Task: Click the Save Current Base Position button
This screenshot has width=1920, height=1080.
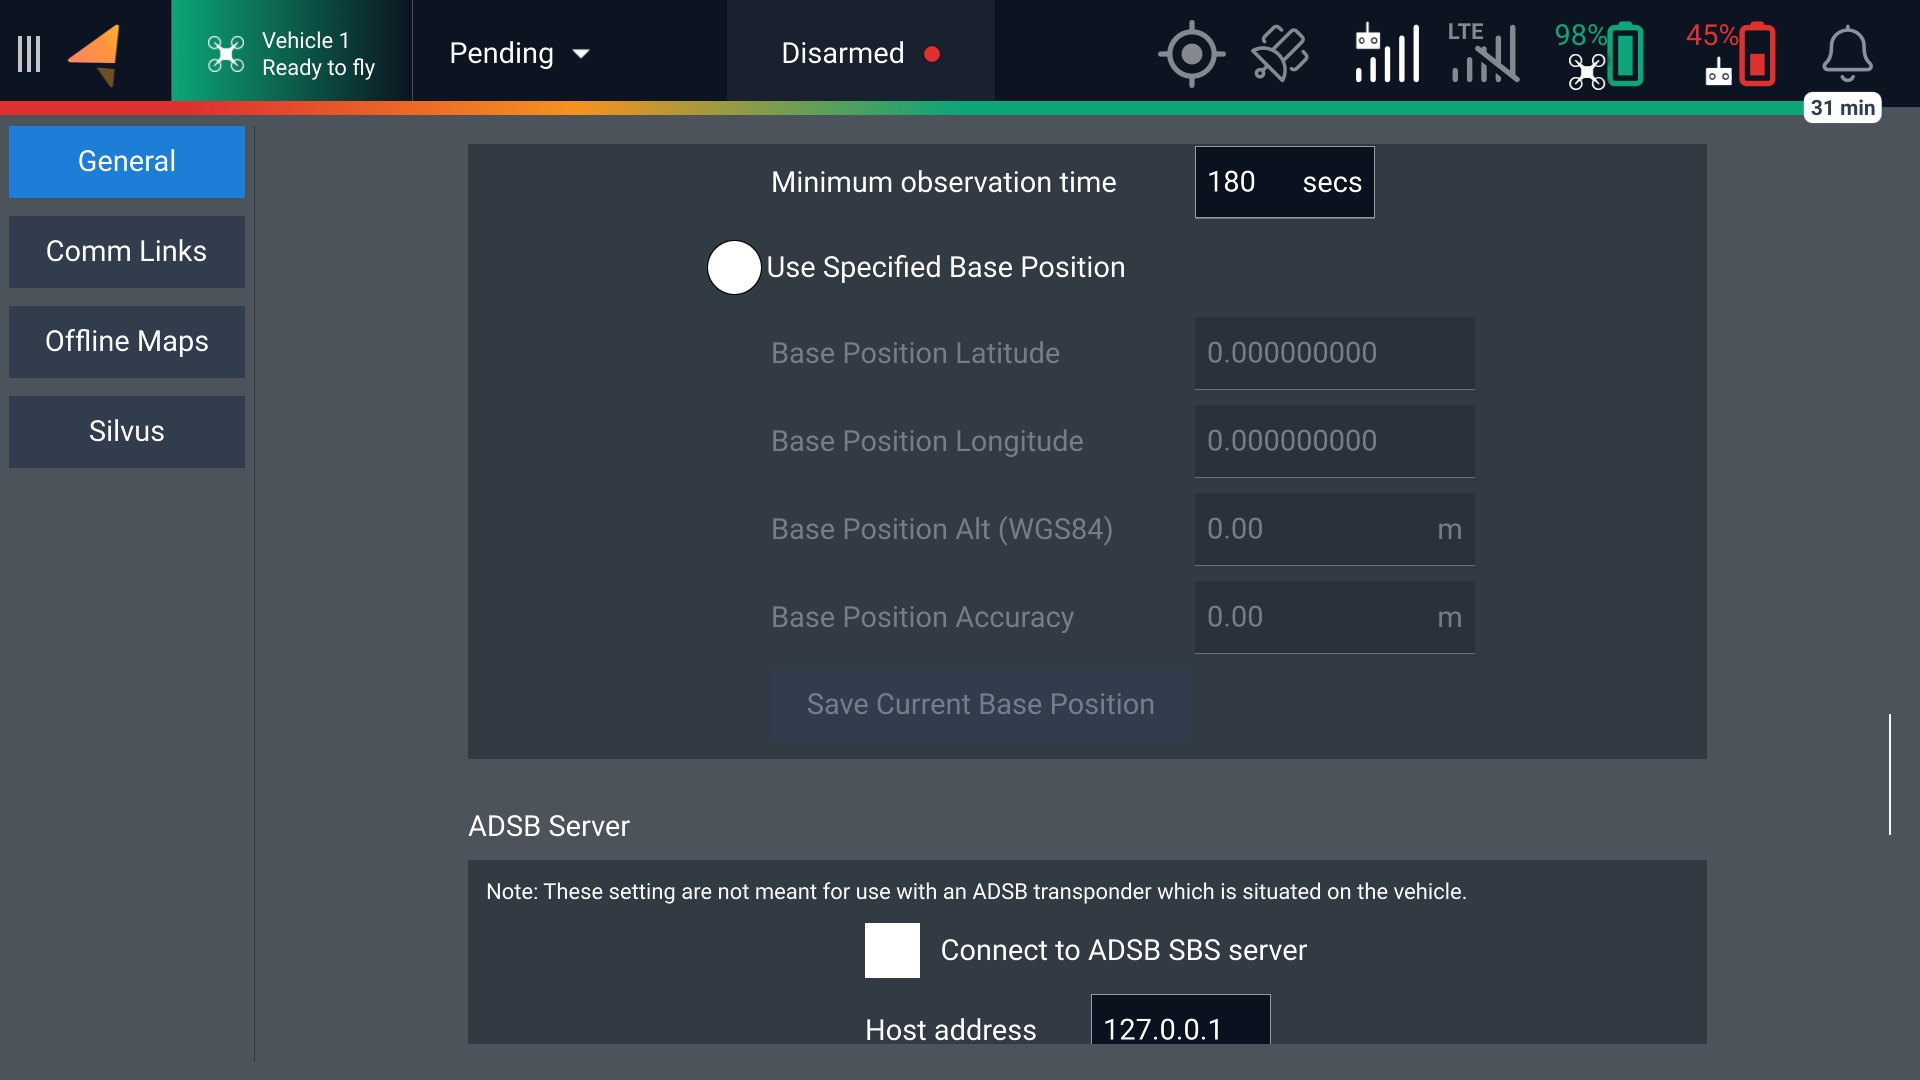Action: pyautogui.click(x=980, y=704)
